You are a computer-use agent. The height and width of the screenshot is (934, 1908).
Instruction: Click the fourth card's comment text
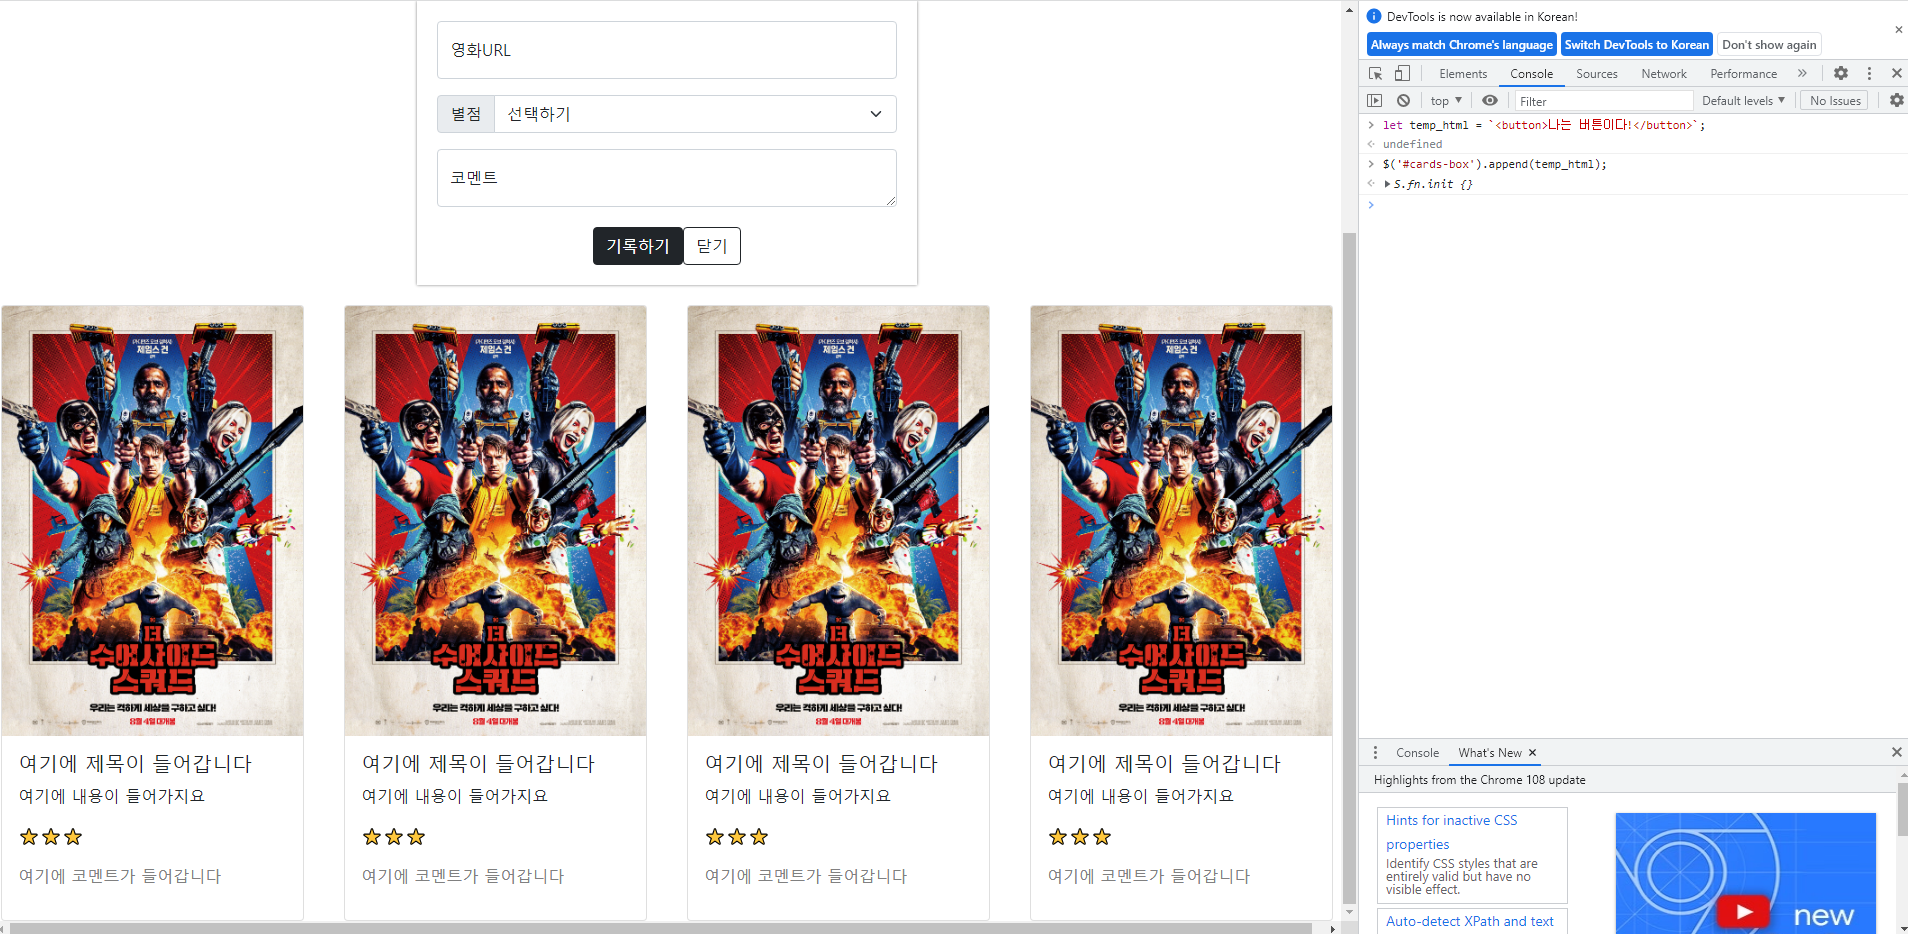click(x=1148, y=876)
